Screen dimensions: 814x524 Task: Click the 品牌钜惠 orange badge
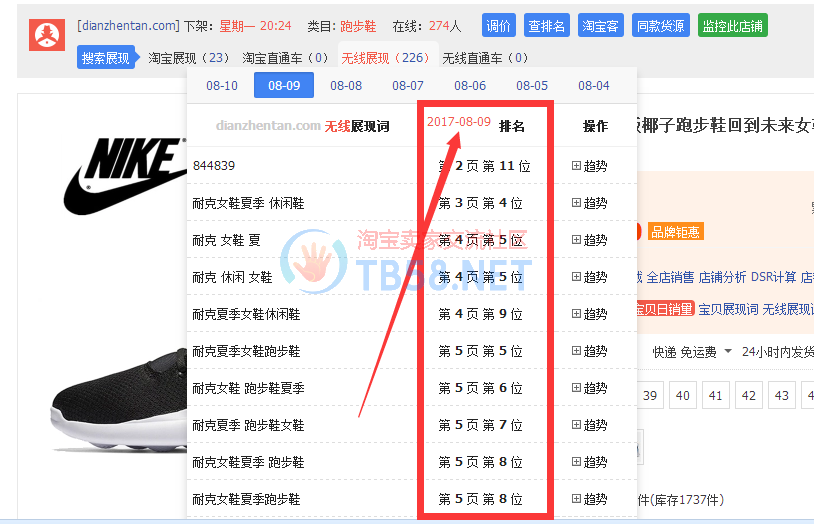point(675,232)
